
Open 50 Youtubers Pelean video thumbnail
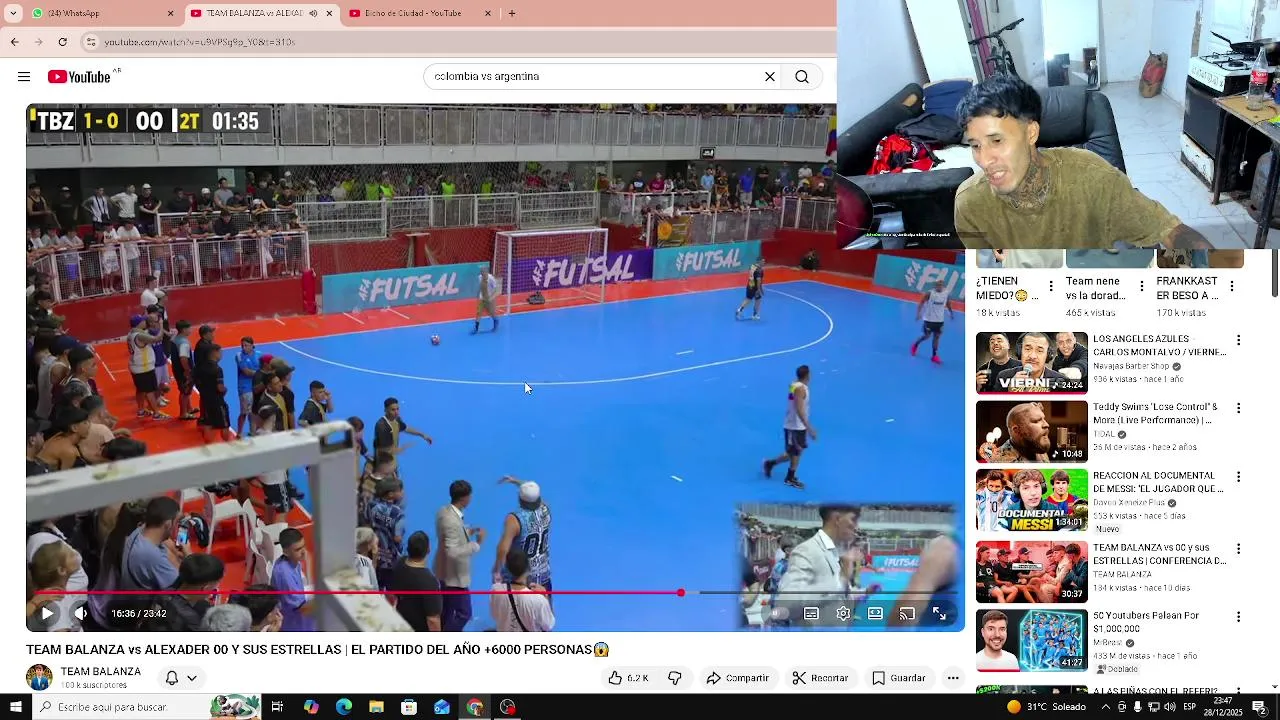point(1031,640)
